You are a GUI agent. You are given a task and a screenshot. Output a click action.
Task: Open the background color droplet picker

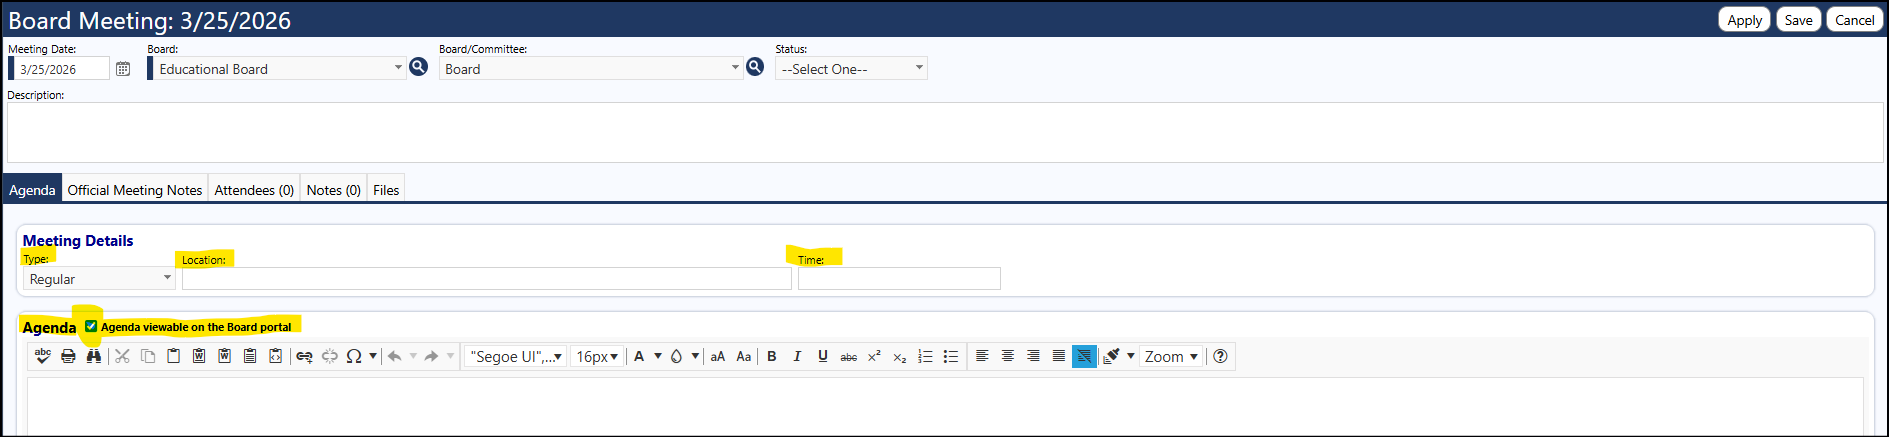[x=676, y=356]
